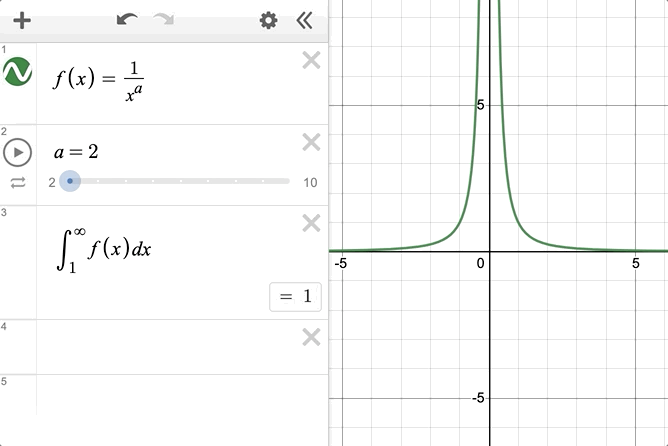Delete the f(x) expression
The height and width of the screenshot is (446, 668).
click(311, 61)
